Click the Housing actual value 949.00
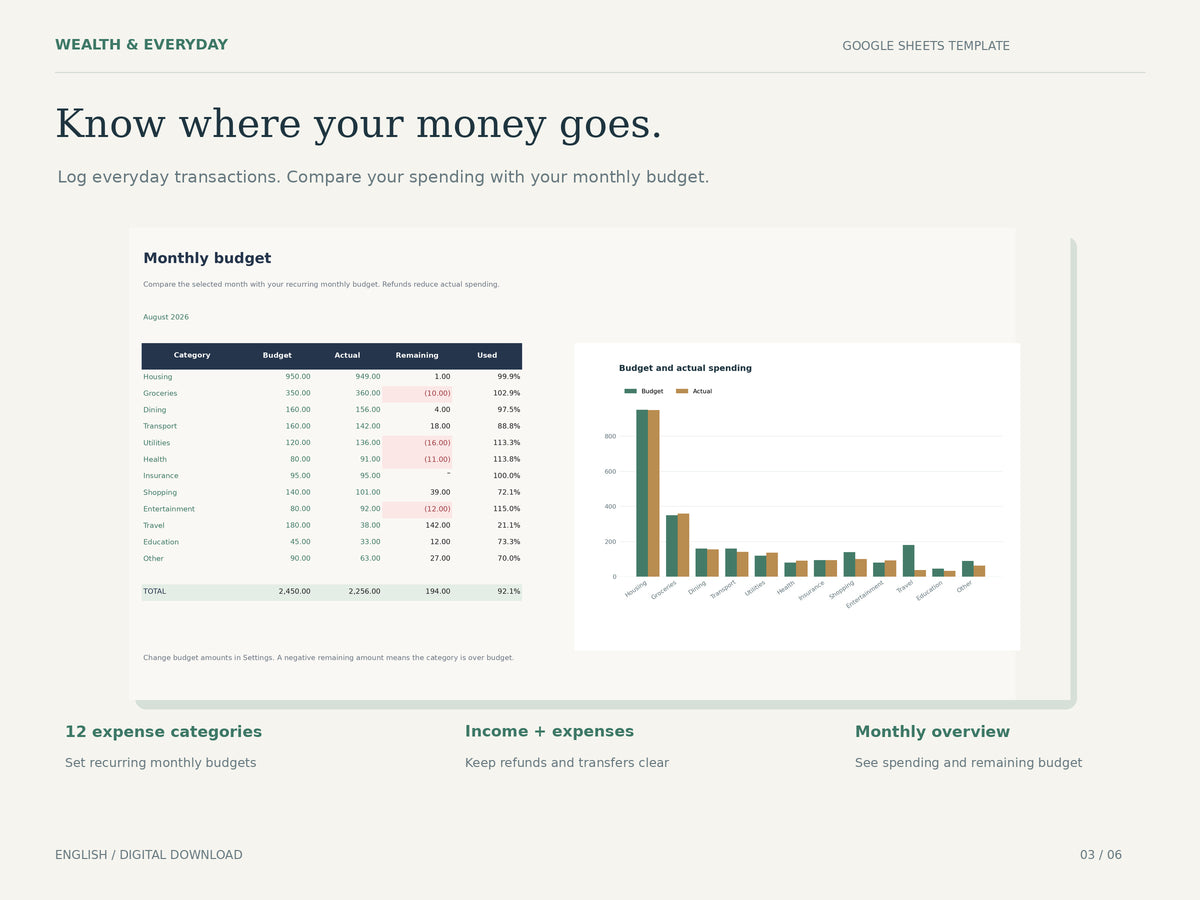 (368, 377)
